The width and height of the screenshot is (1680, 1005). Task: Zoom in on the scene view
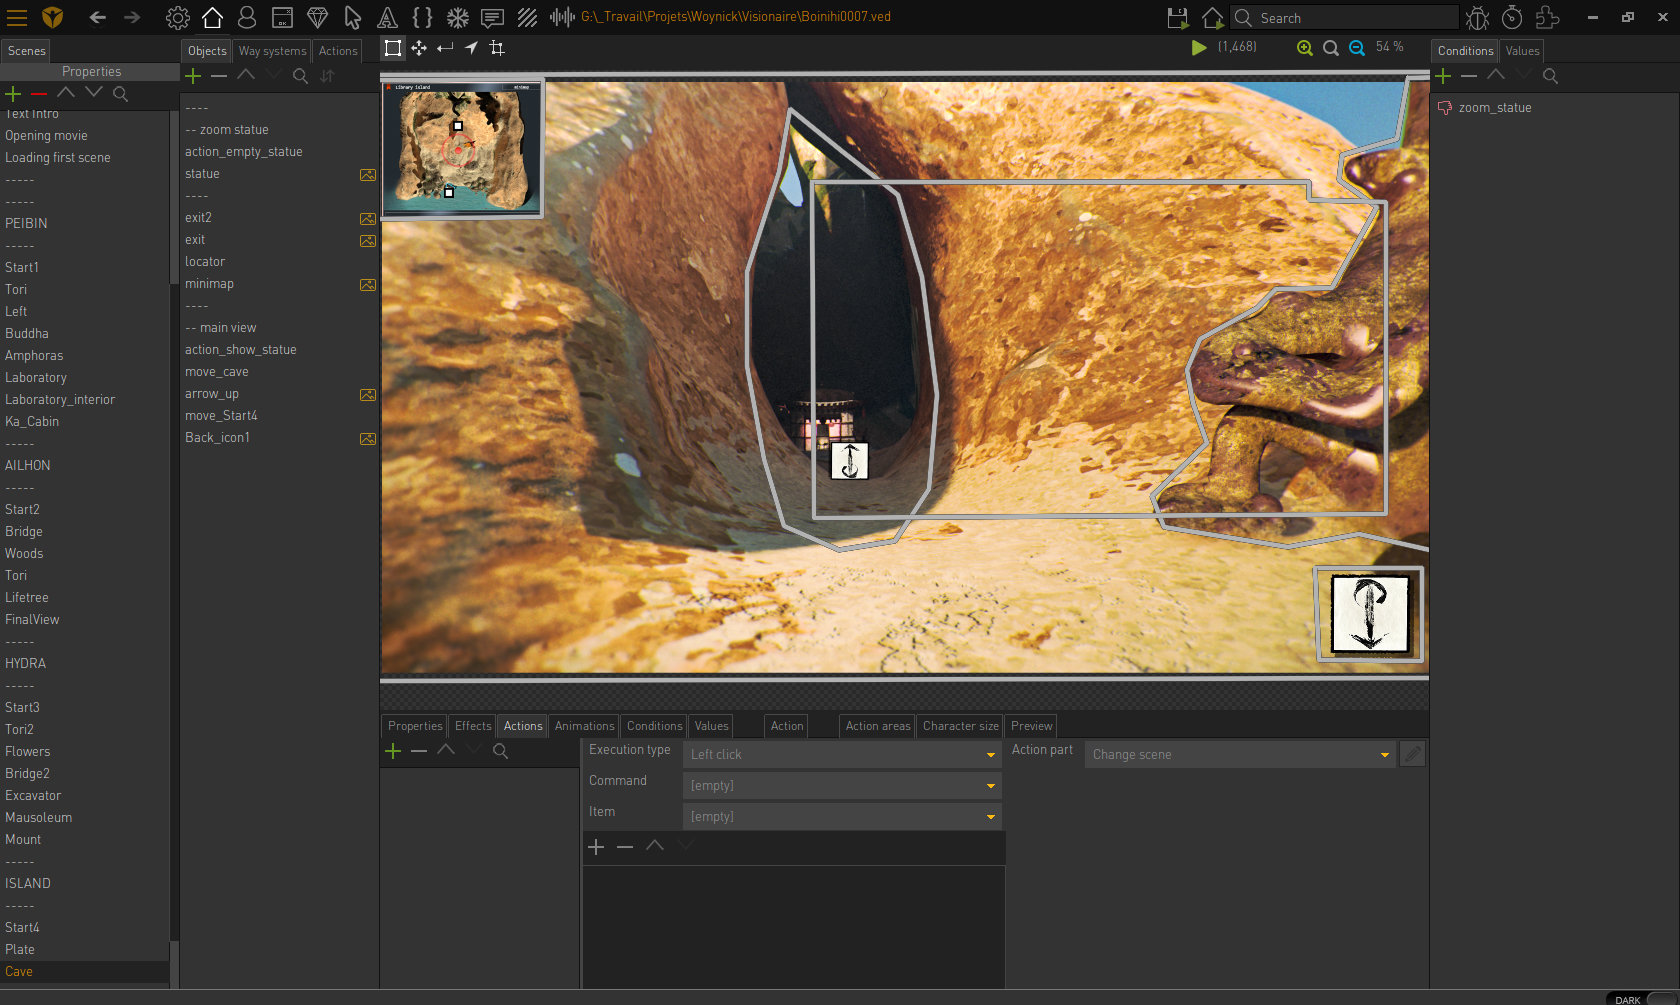(x=1304, y=48)
